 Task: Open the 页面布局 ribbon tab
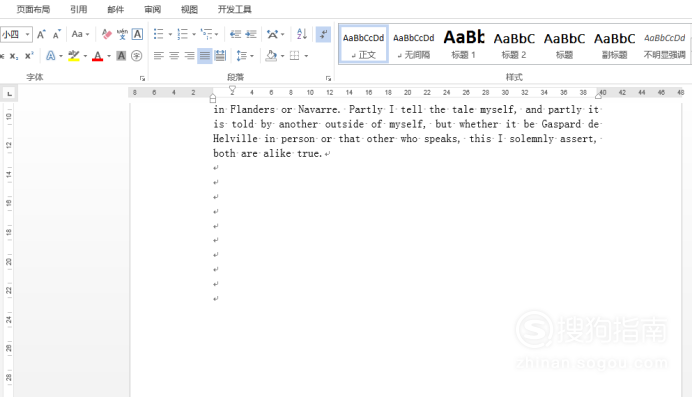pyautogui.click(x=33, y=9)
